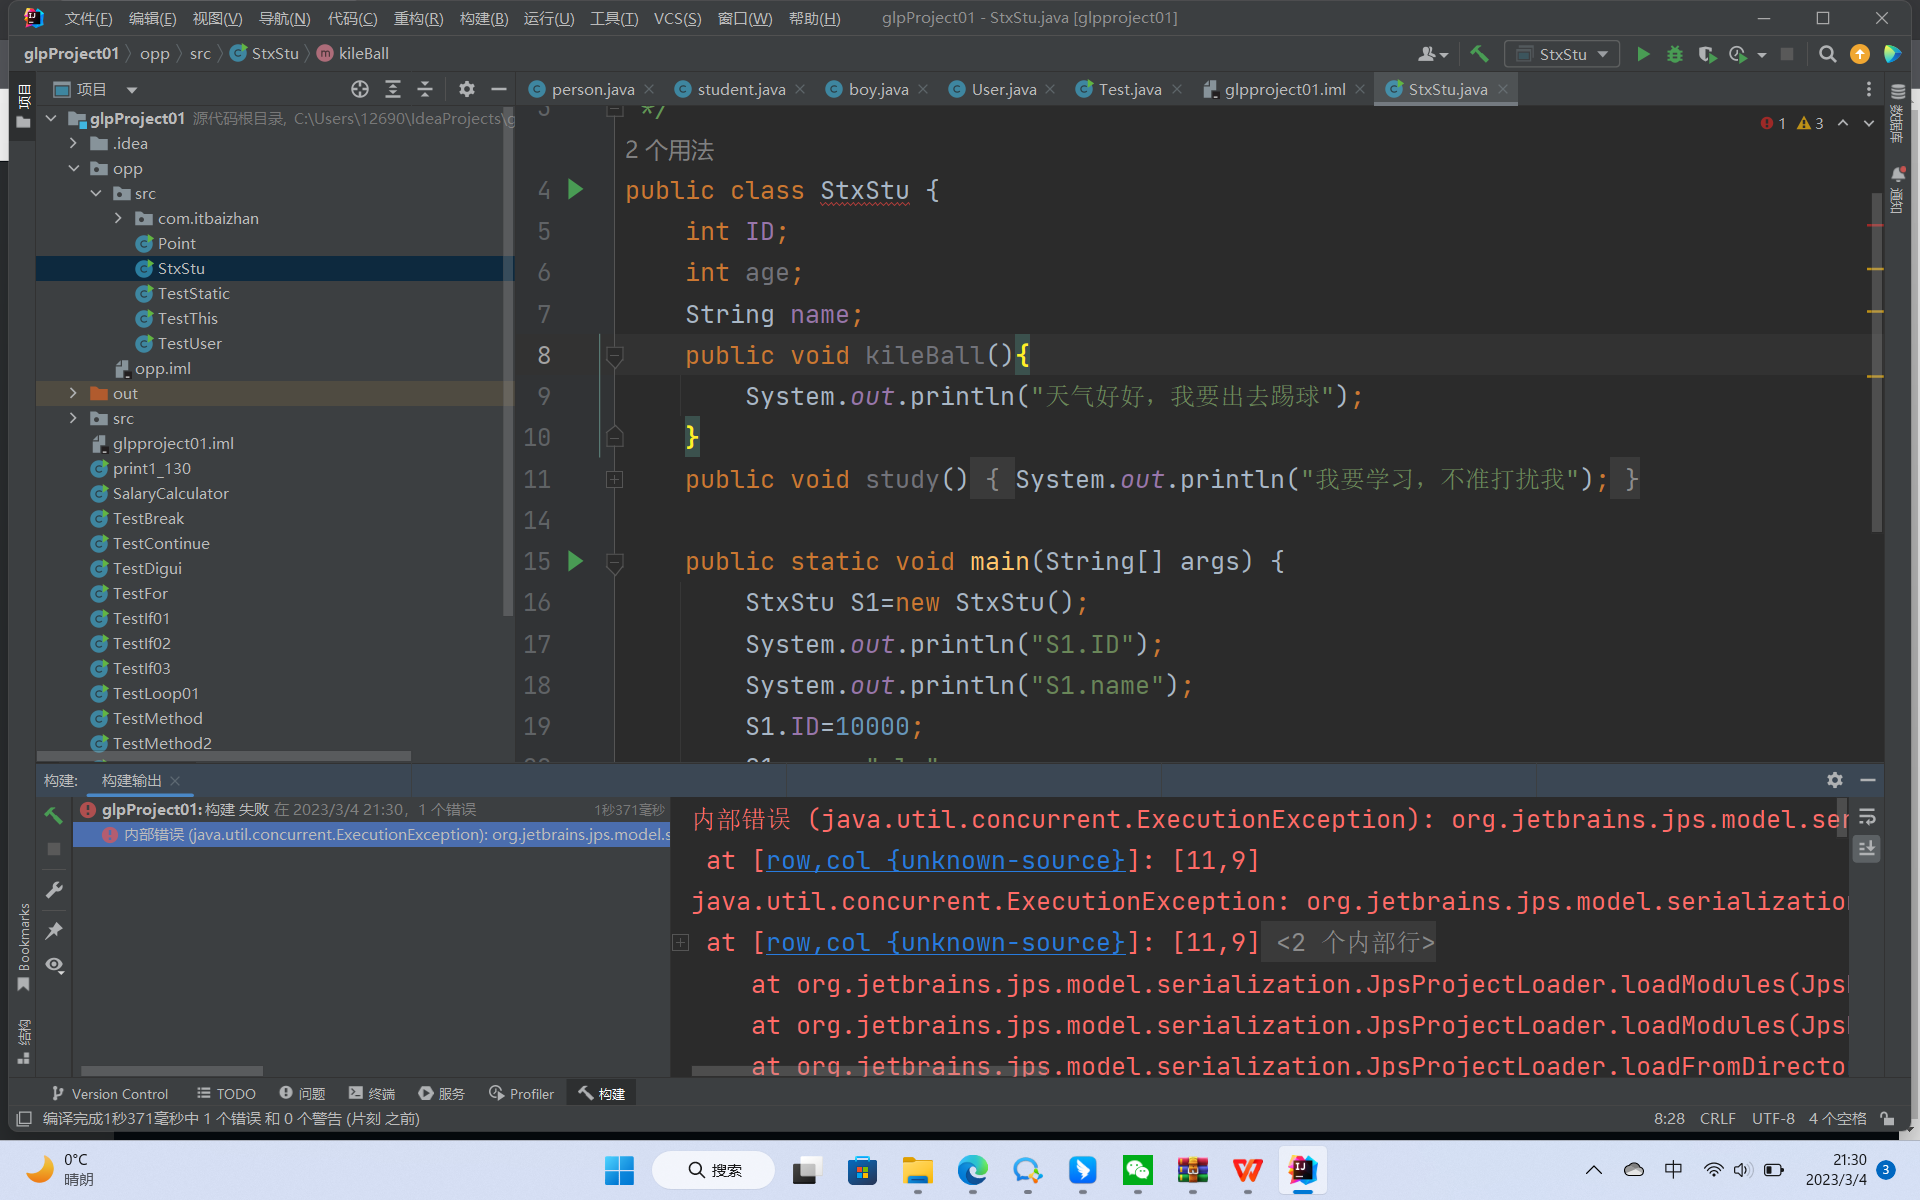
Task: Open the 文件(F) menu
Action: pos(88,19)
